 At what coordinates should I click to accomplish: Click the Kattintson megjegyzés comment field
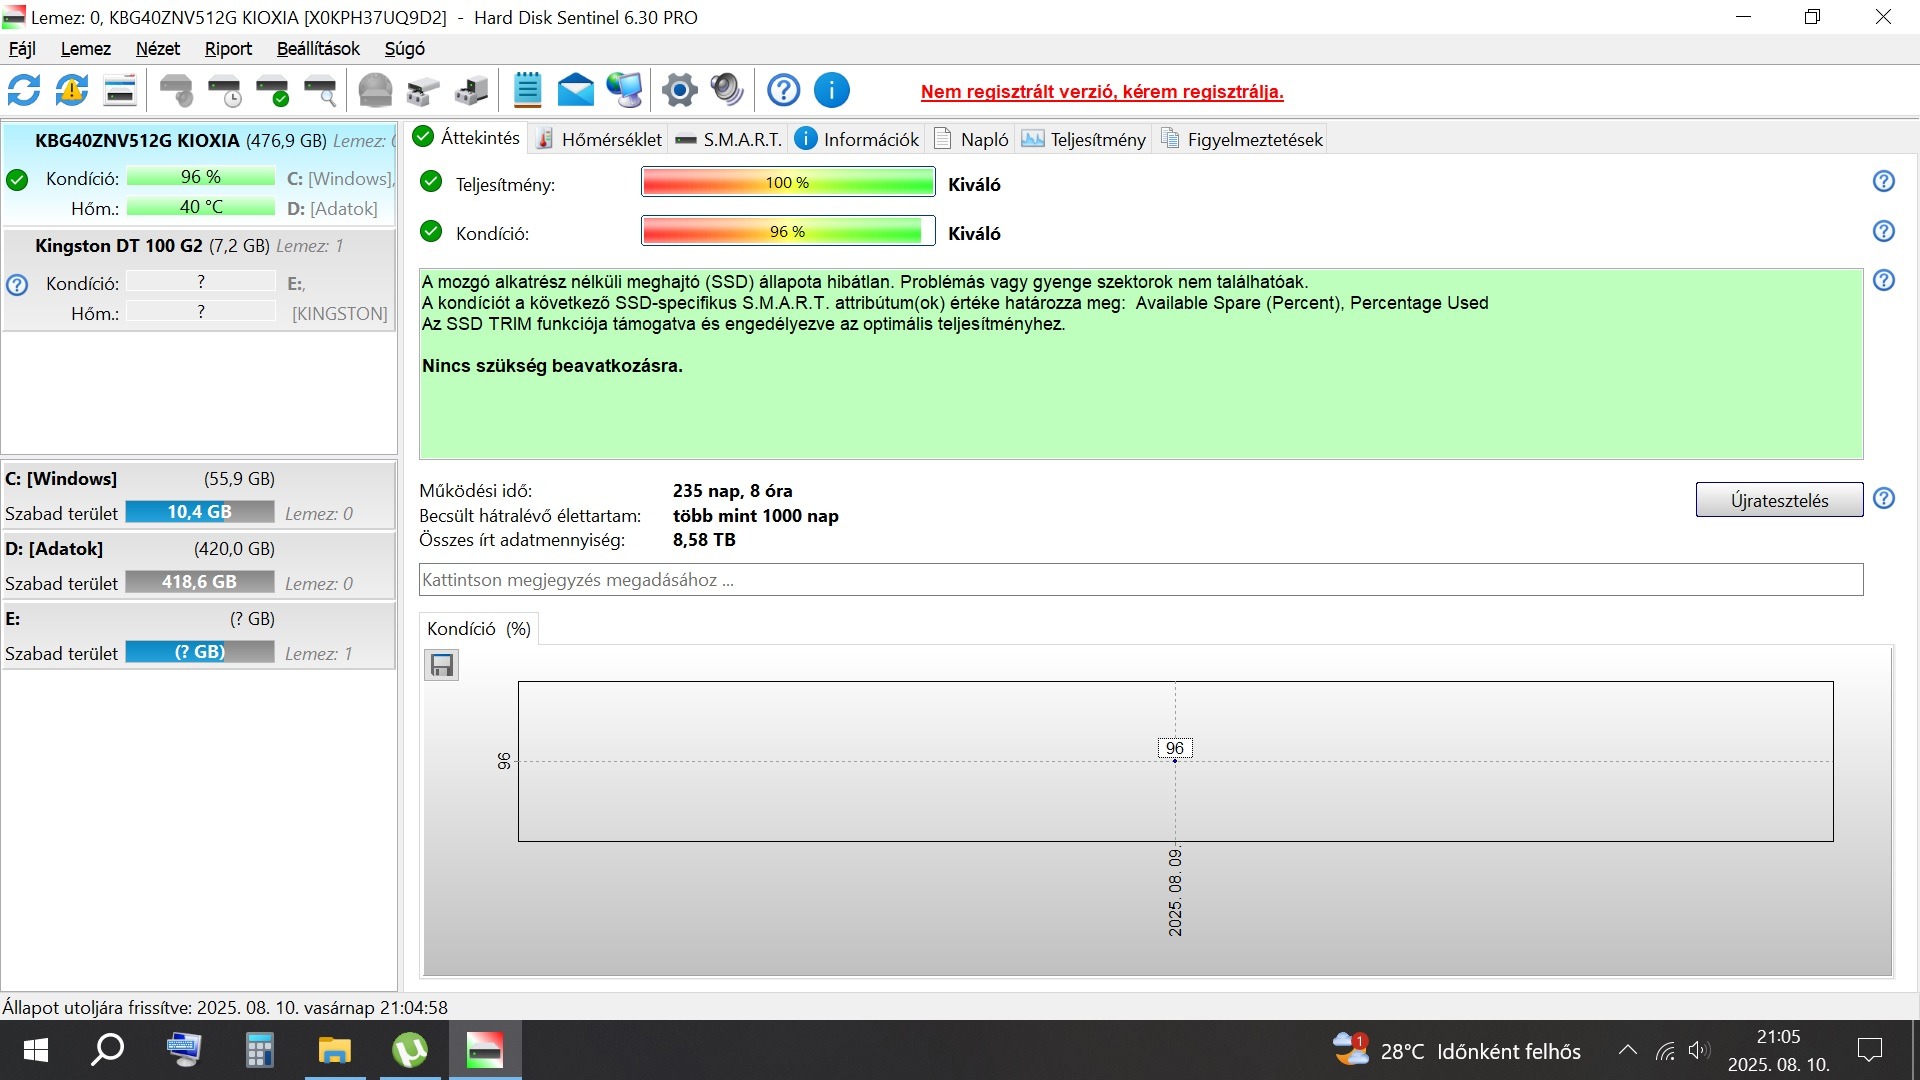[1140, 580]
